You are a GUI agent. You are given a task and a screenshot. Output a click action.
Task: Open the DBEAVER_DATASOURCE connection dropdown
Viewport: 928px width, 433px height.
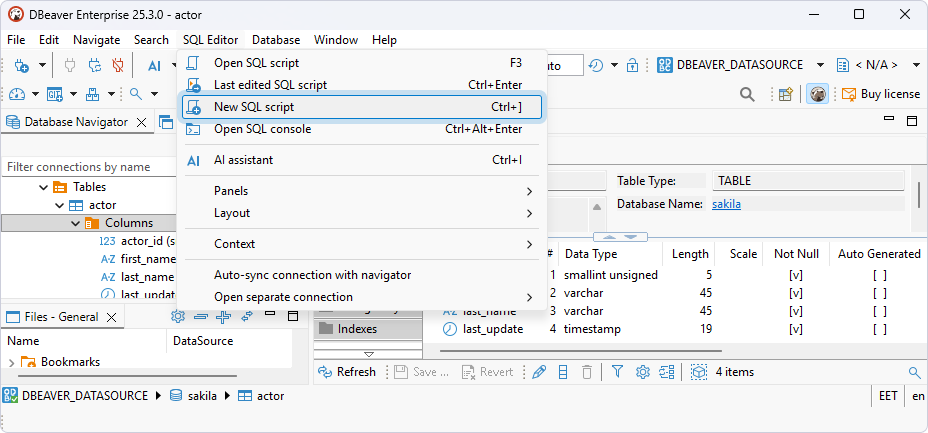(820, 65)
